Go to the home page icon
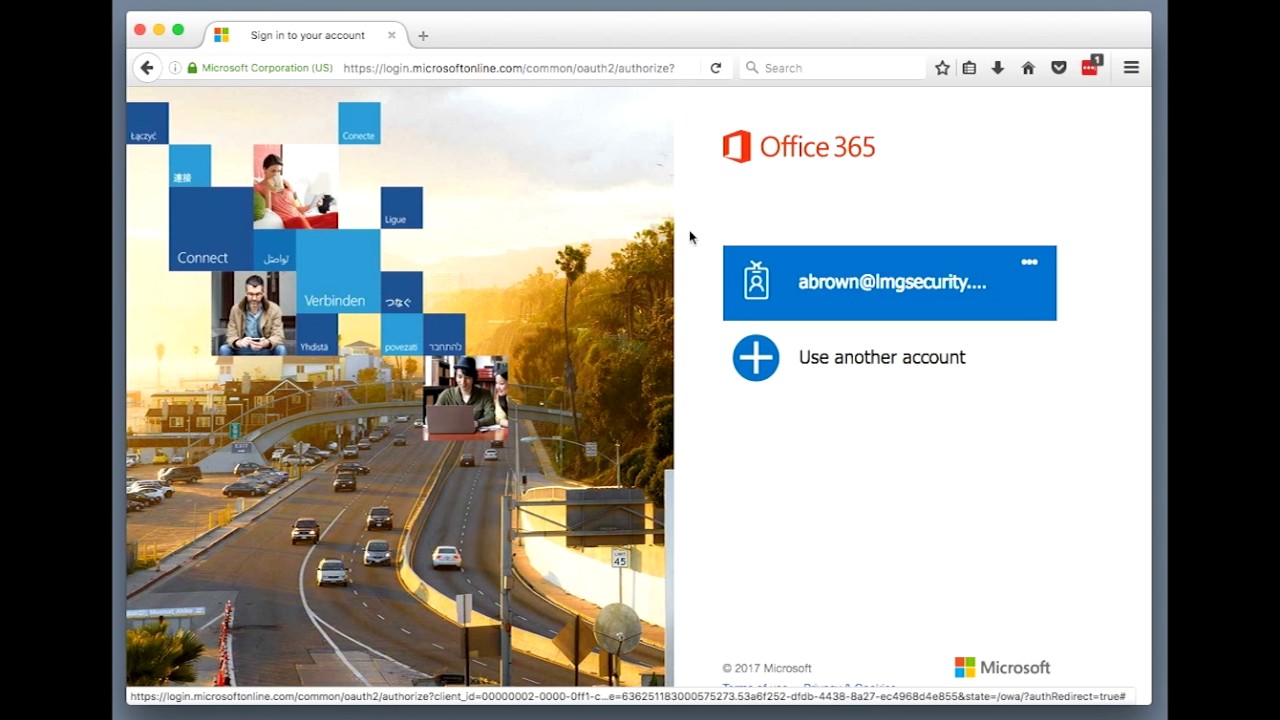 1028,68
